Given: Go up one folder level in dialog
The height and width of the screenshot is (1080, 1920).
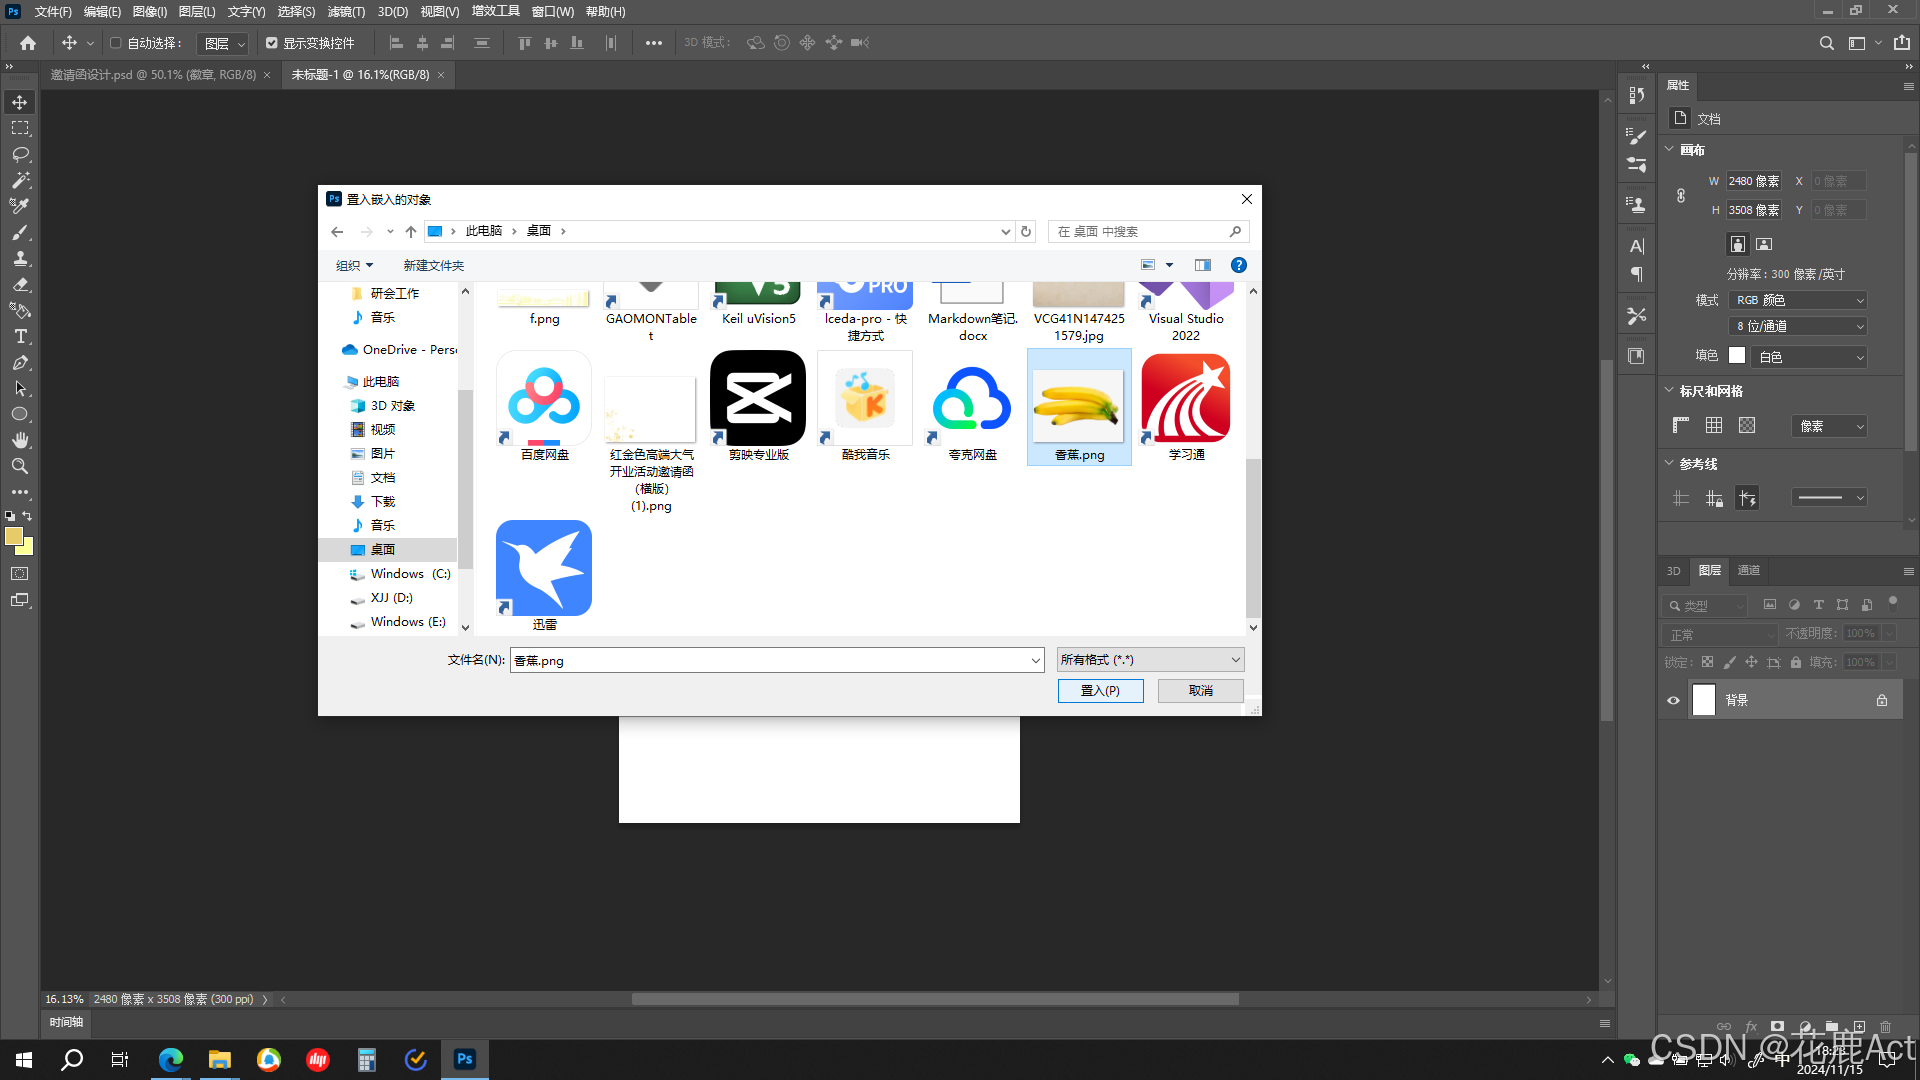Looking at the screenshot, I should (411, 231).
